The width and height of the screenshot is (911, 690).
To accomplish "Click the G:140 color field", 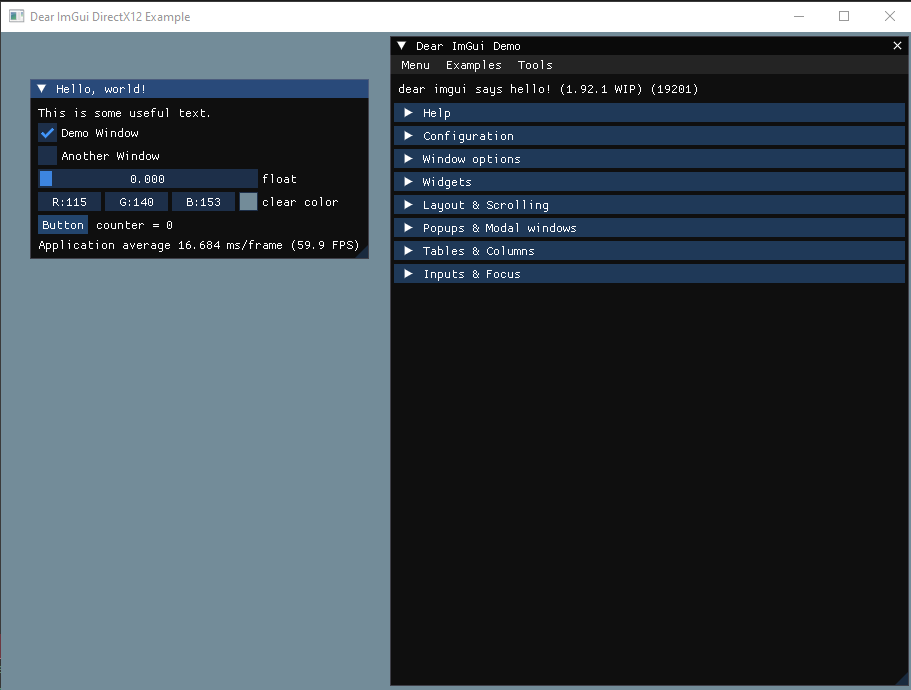I will point(137,202).
